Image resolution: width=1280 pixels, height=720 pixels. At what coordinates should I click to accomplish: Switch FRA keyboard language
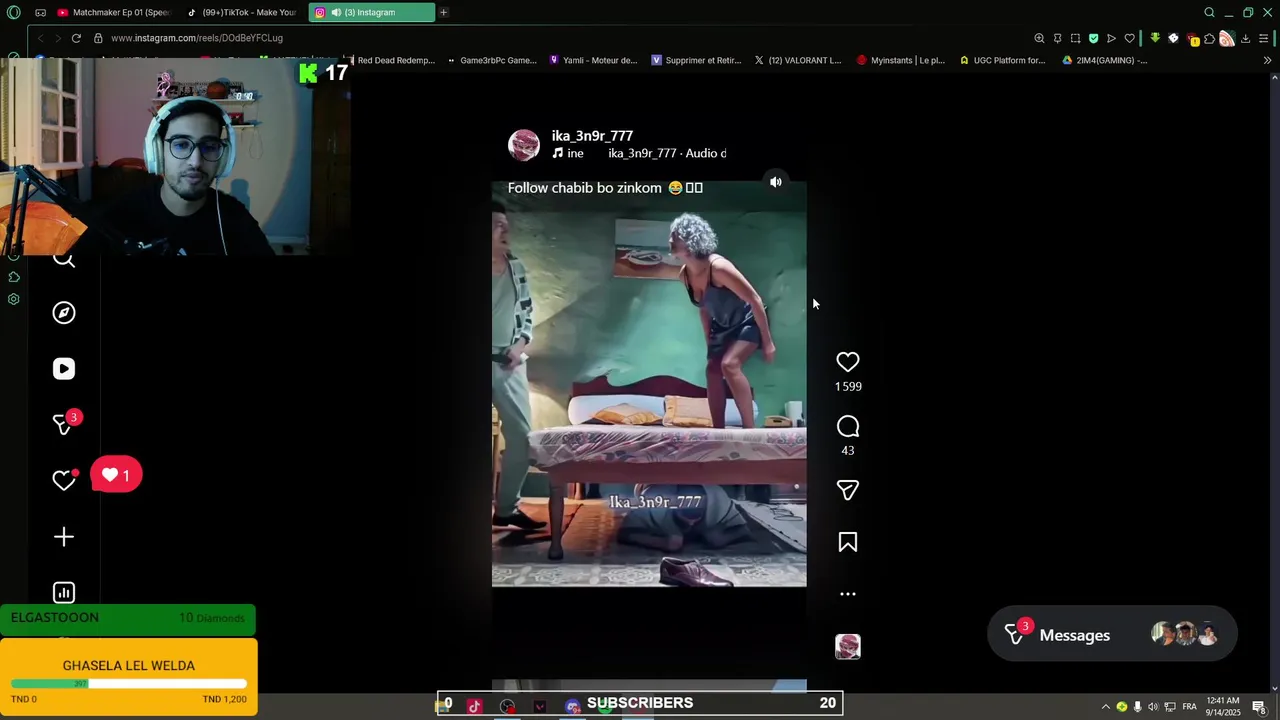(1189, 707)
